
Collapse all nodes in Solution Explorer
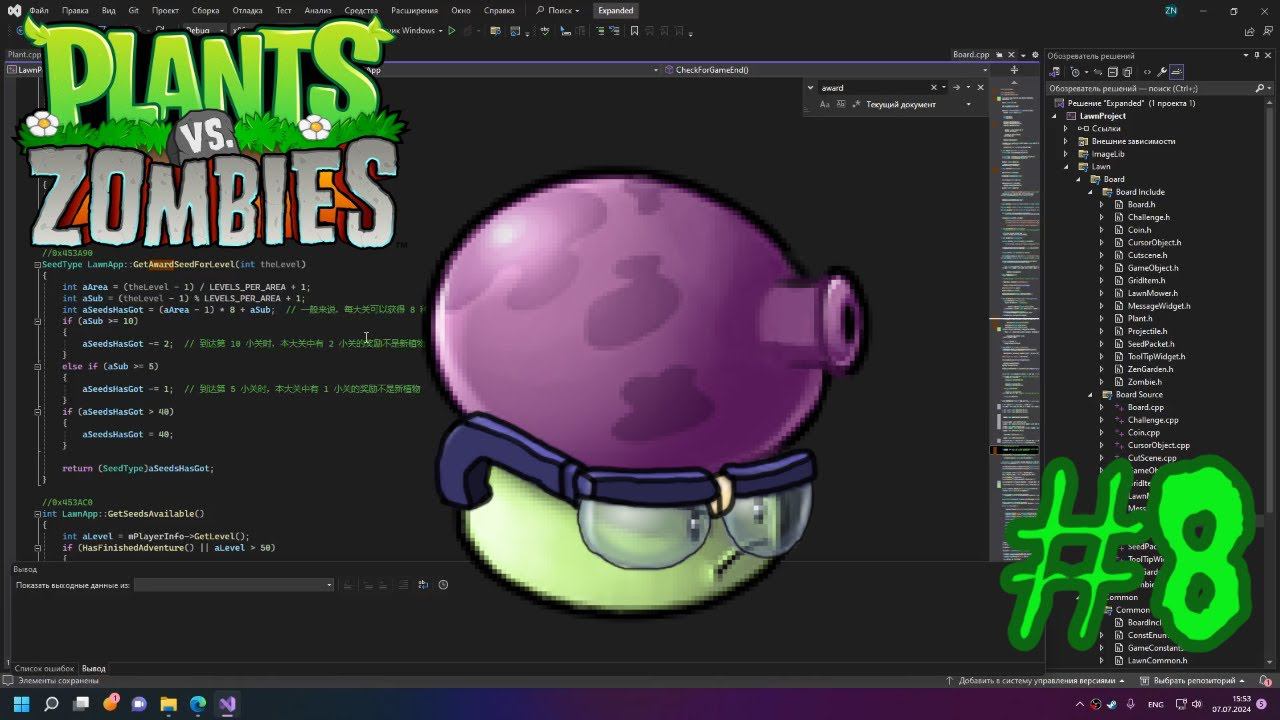coord(1113,72)
